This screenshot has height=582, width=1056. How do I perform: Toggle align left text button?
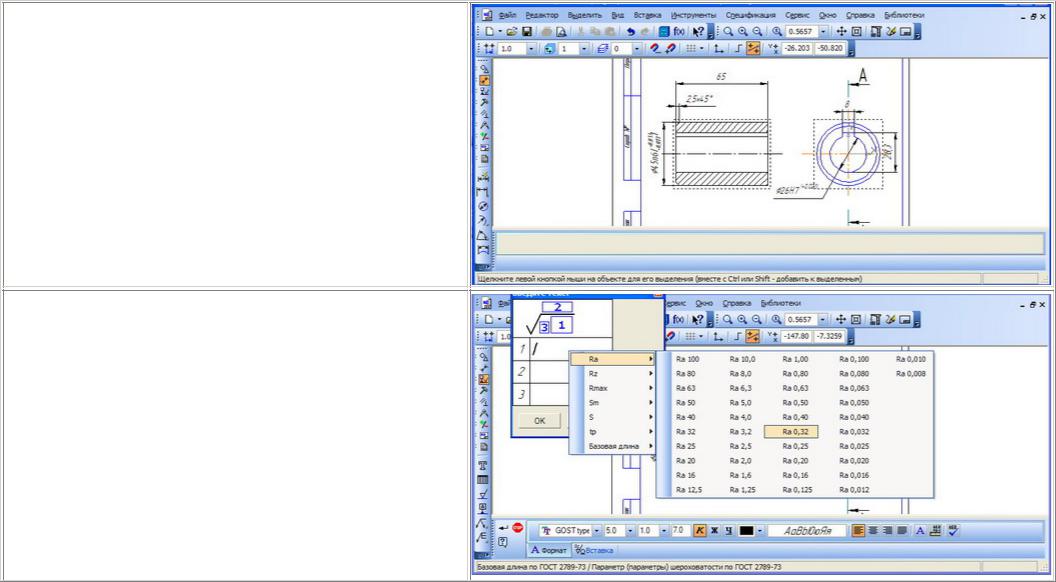tap(858, 531)
